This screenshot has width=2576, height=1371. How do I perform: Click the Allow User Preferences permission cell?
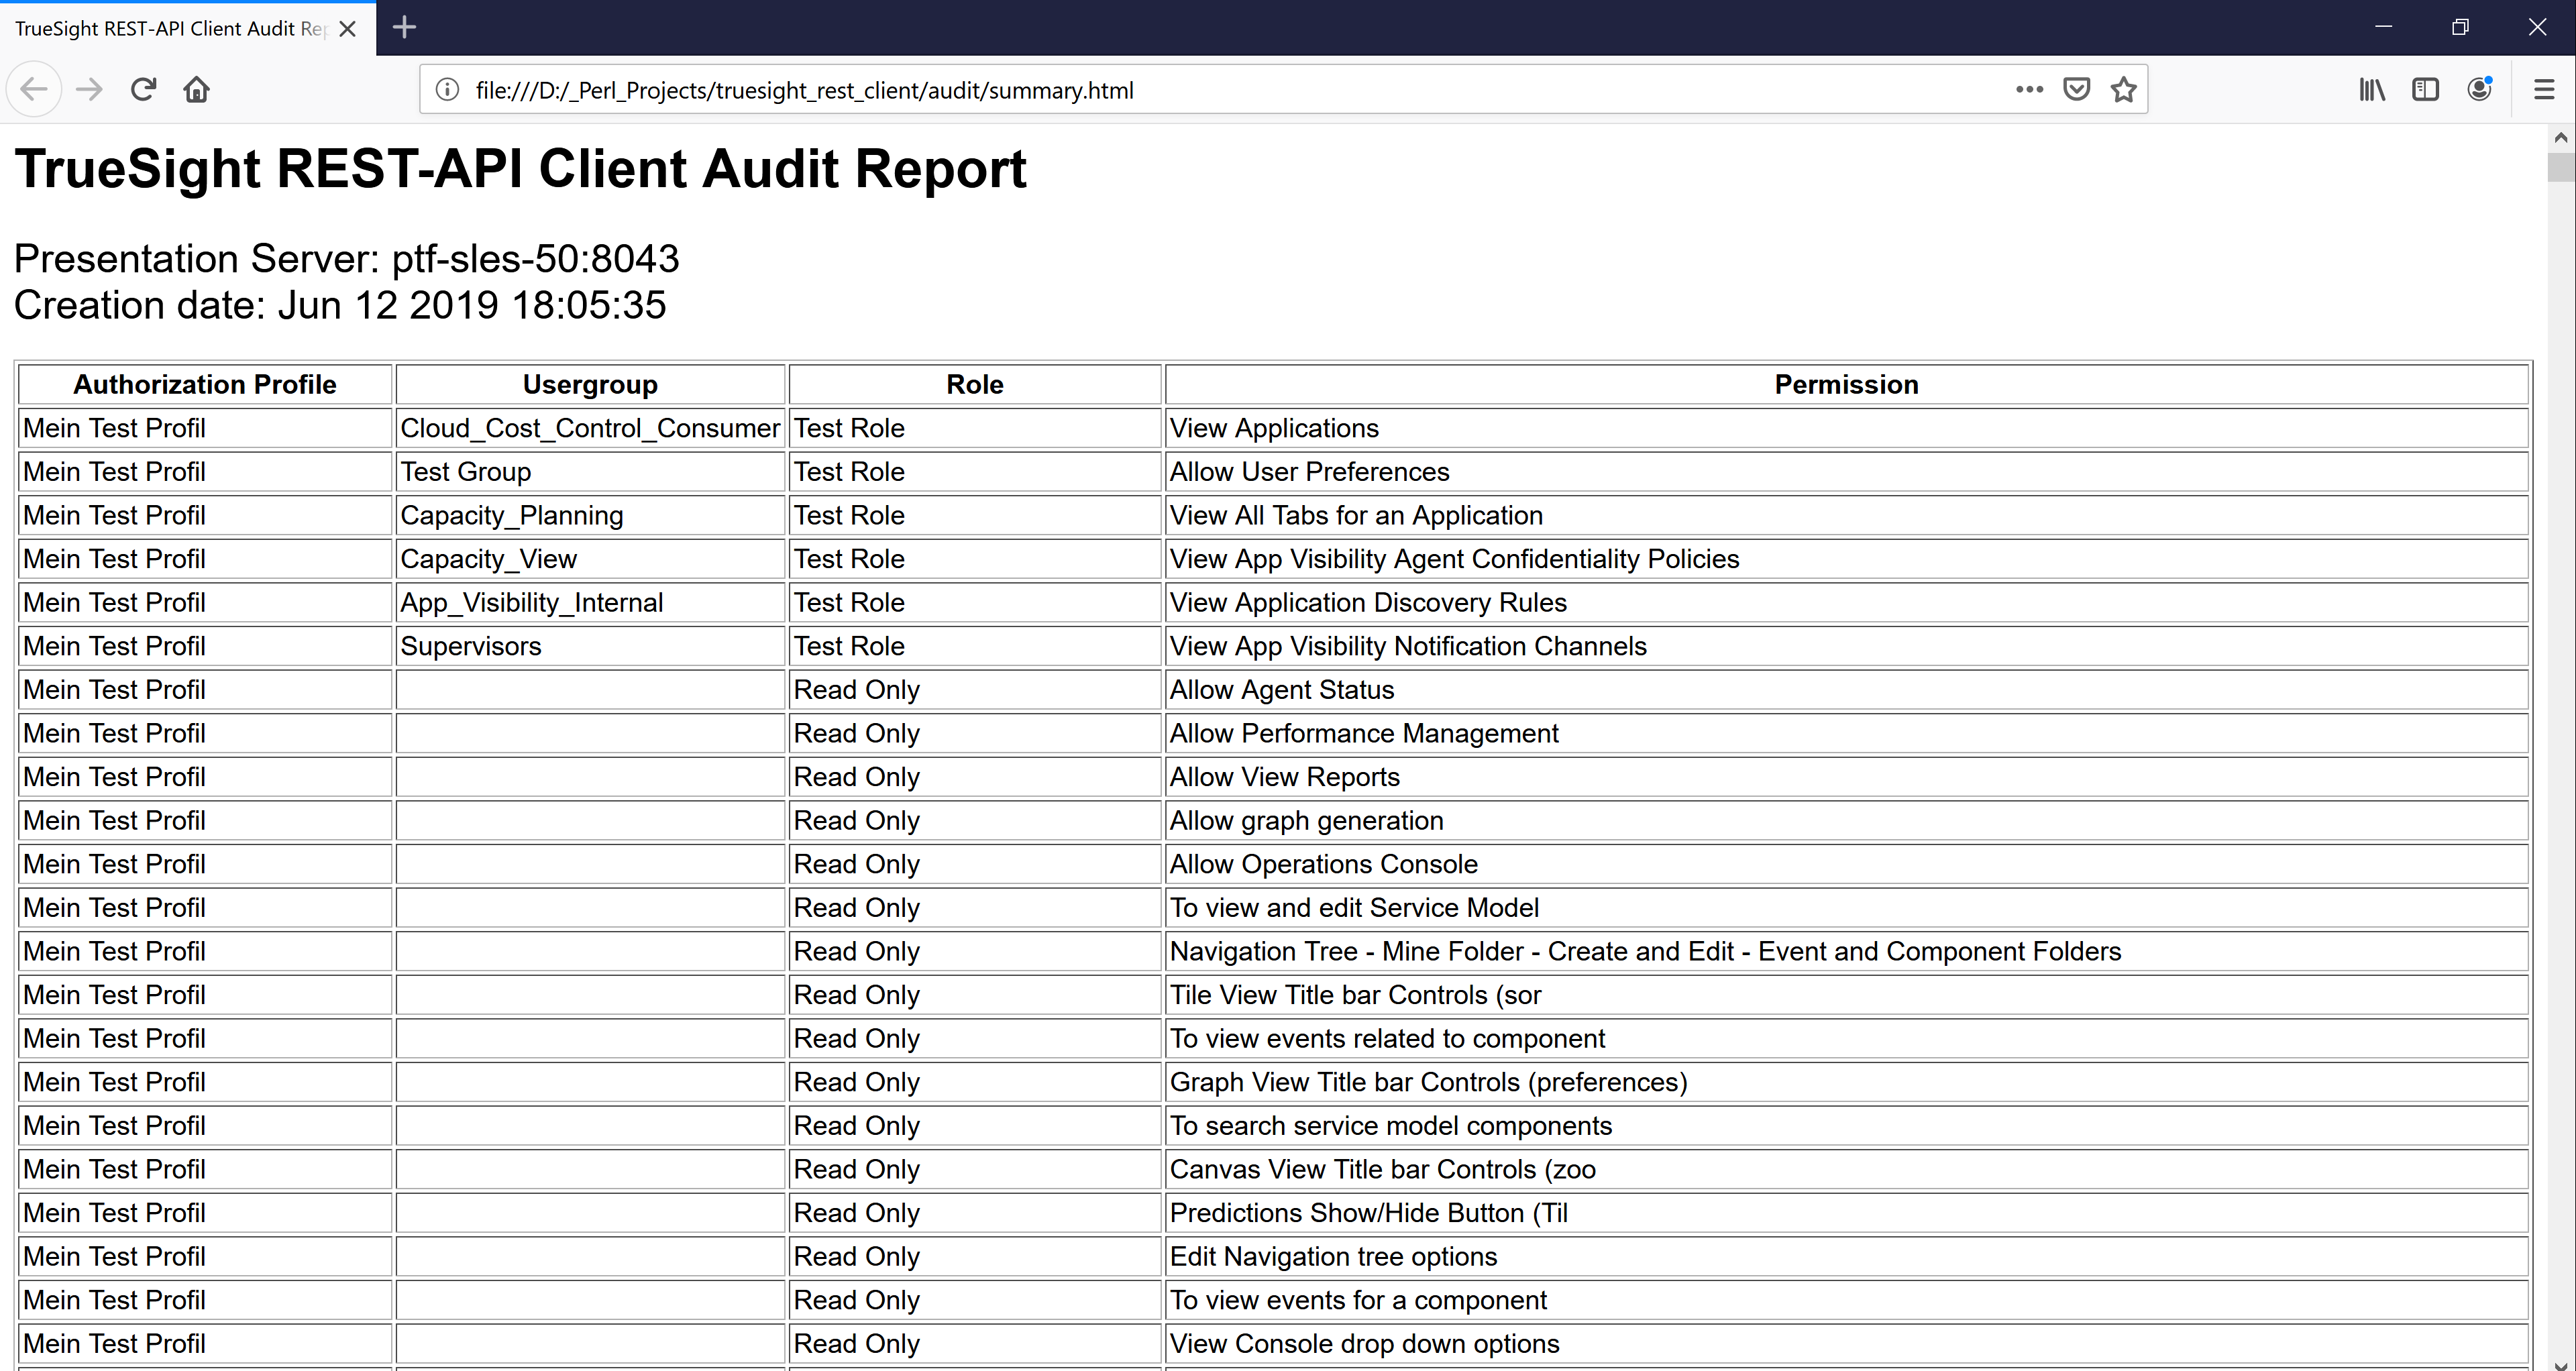[1846, 472]
